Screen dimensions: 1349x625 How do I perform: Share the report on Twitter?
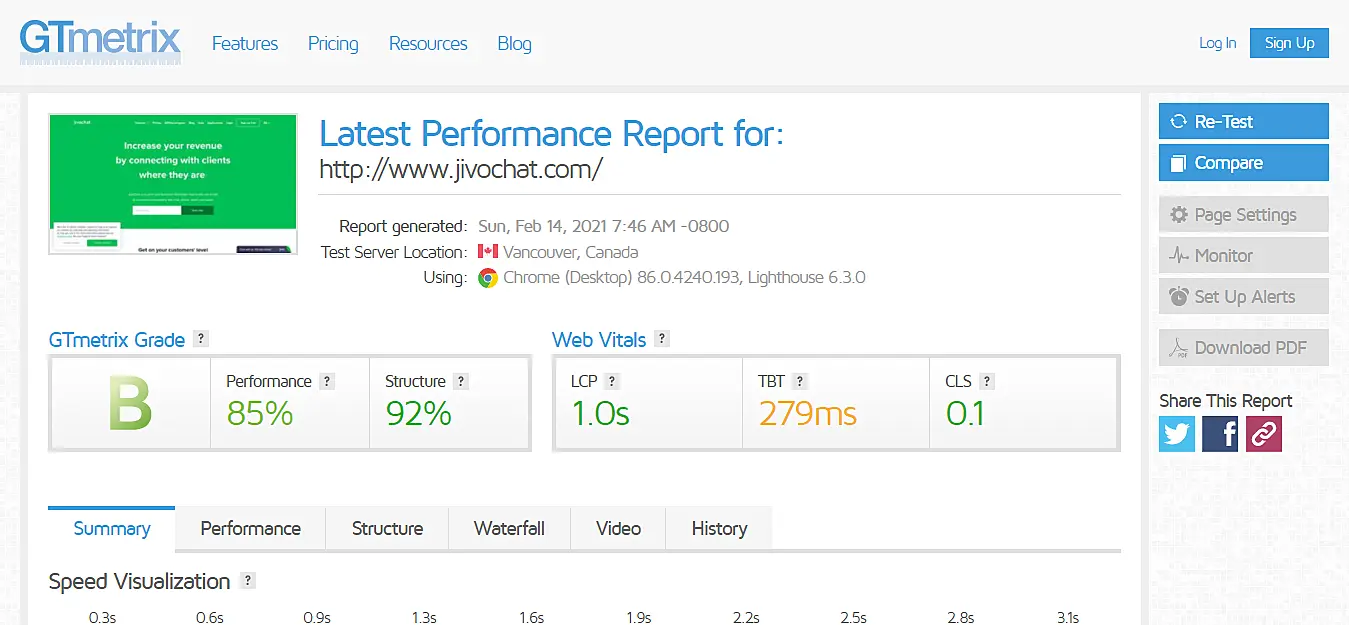tap(1176, 434)
